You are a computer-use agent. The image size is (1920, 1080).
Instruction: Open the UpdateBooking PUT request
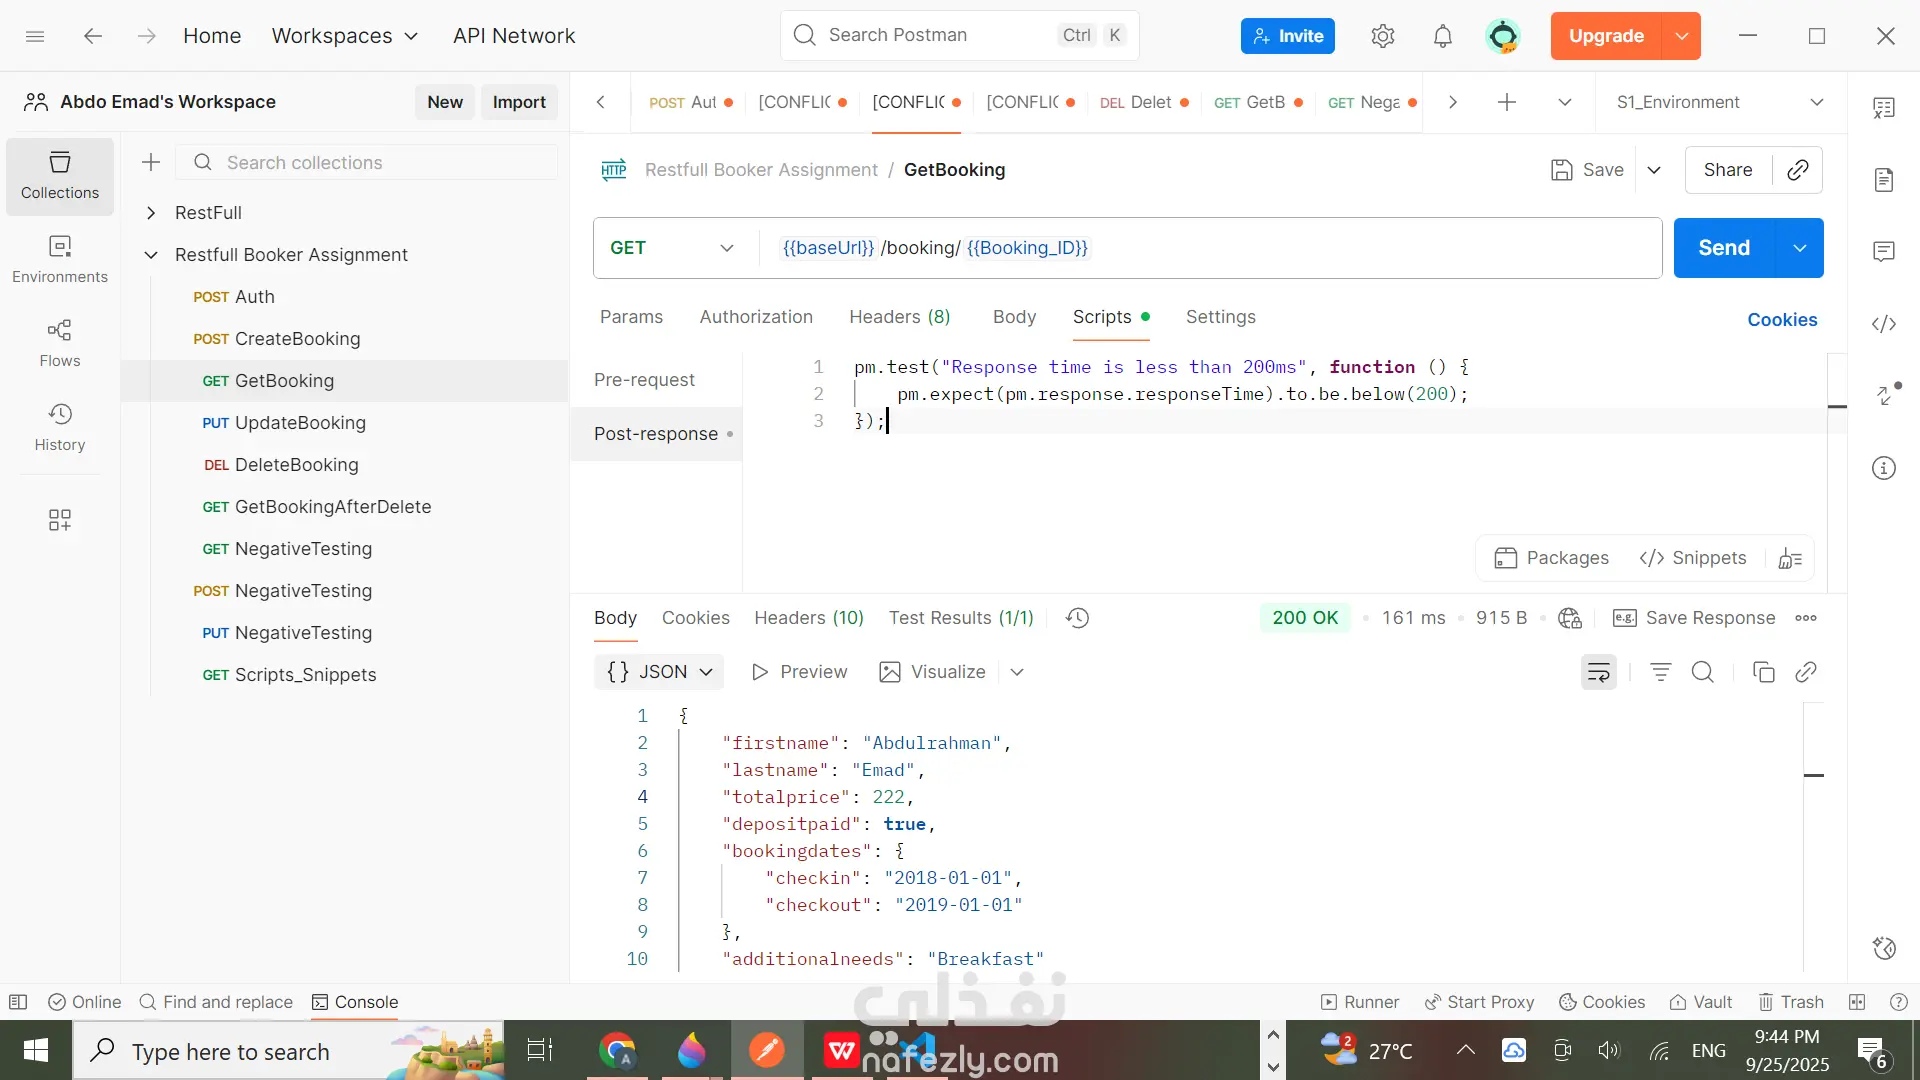[x=299, y=423]
